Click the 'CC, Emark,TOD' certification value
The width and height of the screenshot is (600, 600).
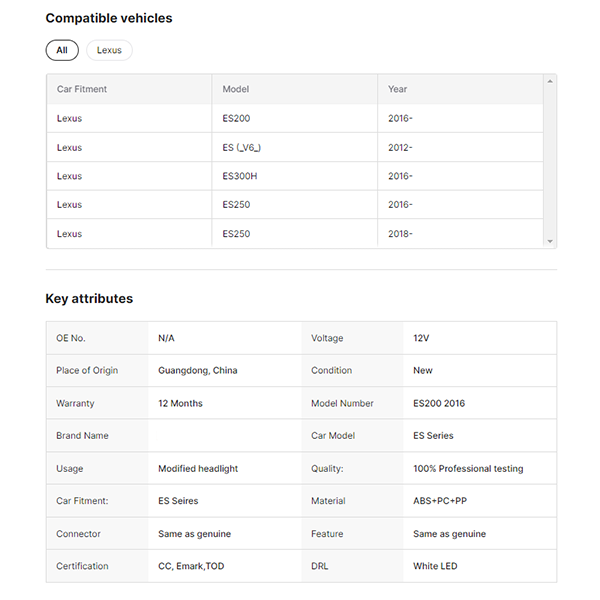click(191, 566)
